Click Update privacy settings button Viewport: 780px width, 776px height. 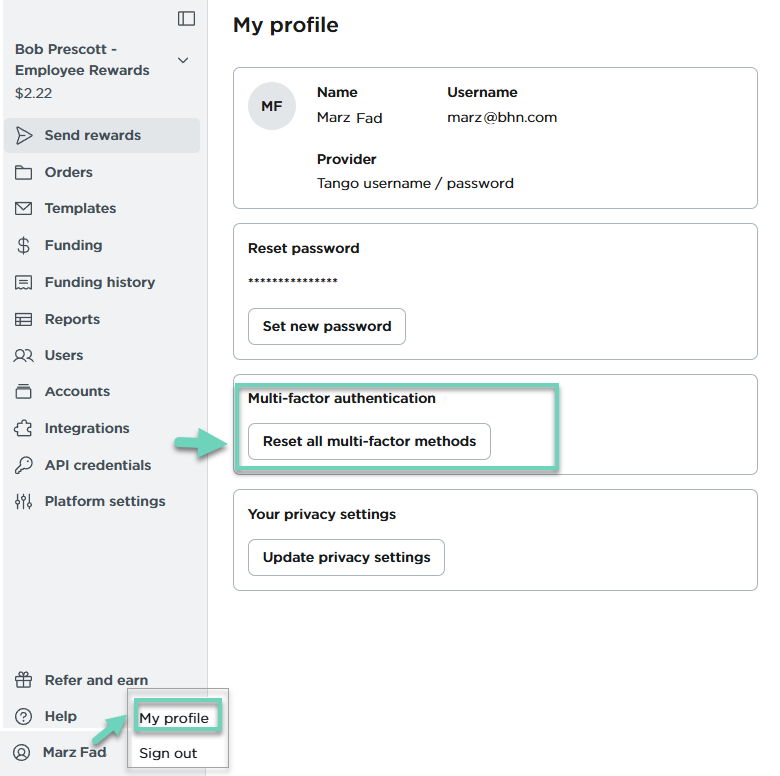click(346, 557)
